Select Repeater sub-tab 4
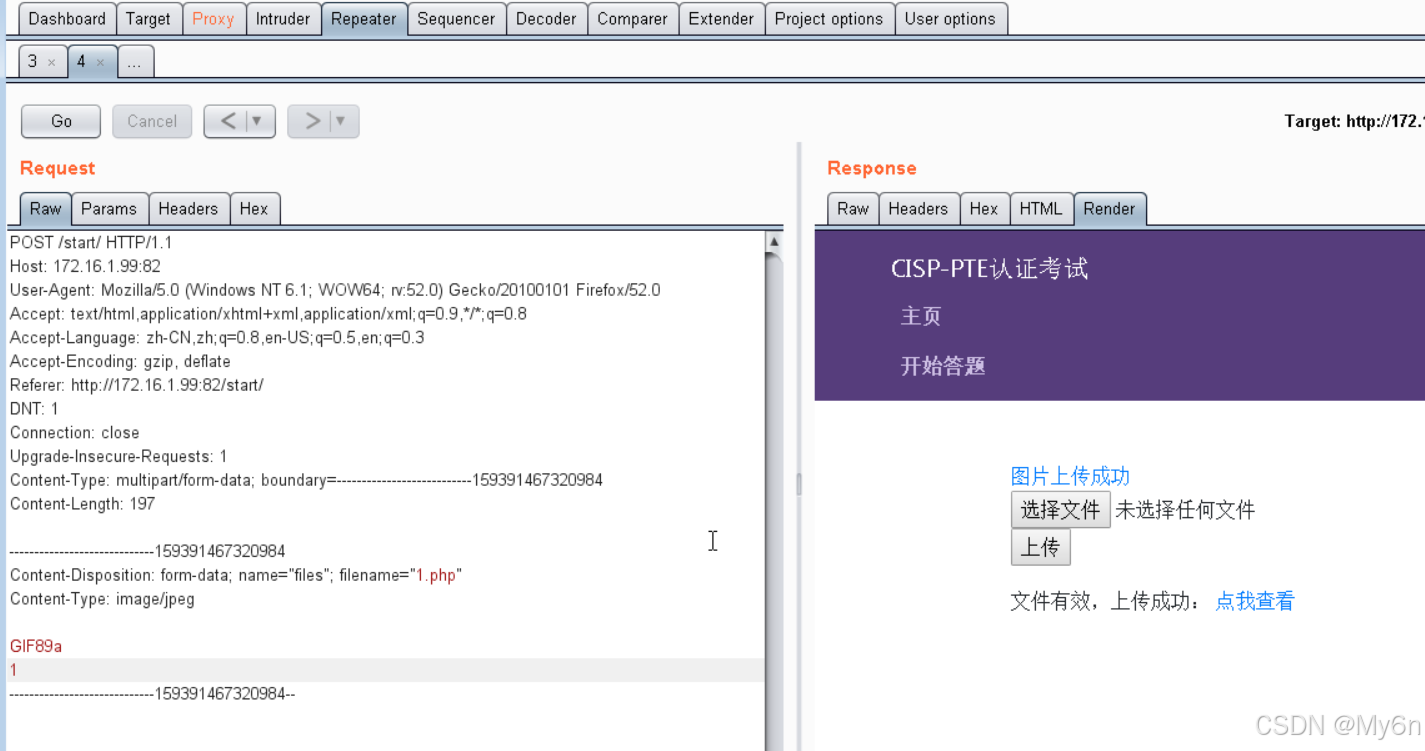The height and width of the screenshot is (751, 1425). pyautogui.click(x=82, y=62)
